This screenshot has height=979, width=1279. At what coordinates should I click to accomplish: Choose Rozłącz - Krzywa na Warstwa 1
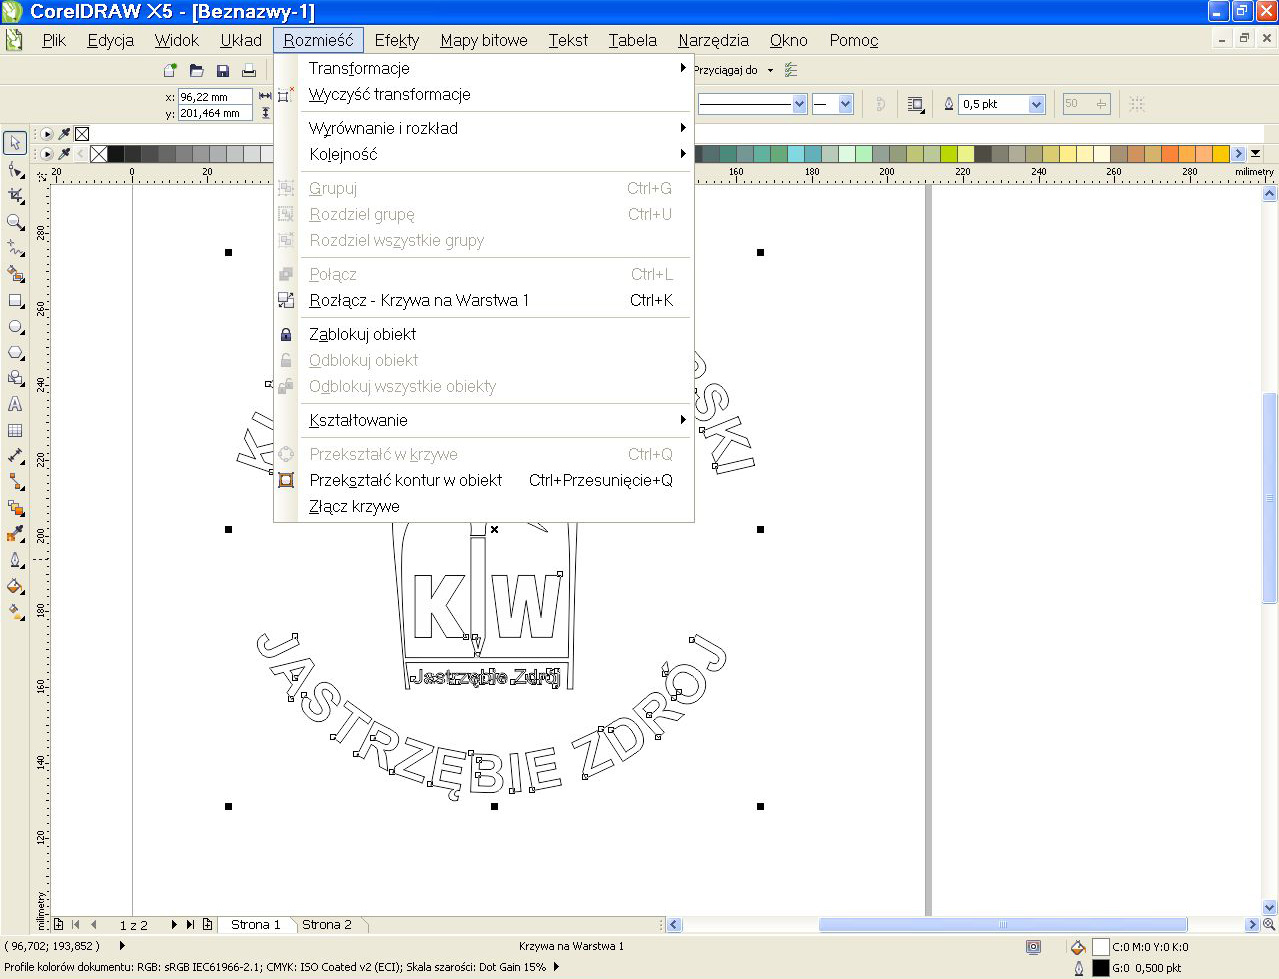pos(419,300)
